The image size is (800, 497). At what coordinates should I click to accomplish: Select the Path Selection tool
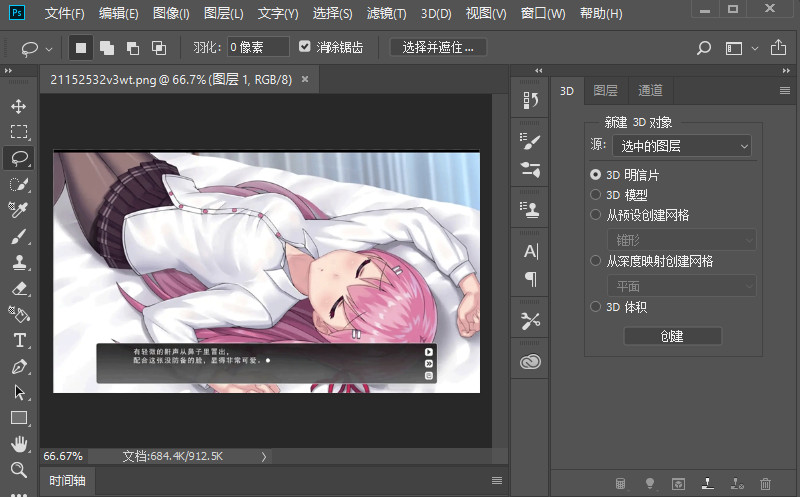coord(19,392)
